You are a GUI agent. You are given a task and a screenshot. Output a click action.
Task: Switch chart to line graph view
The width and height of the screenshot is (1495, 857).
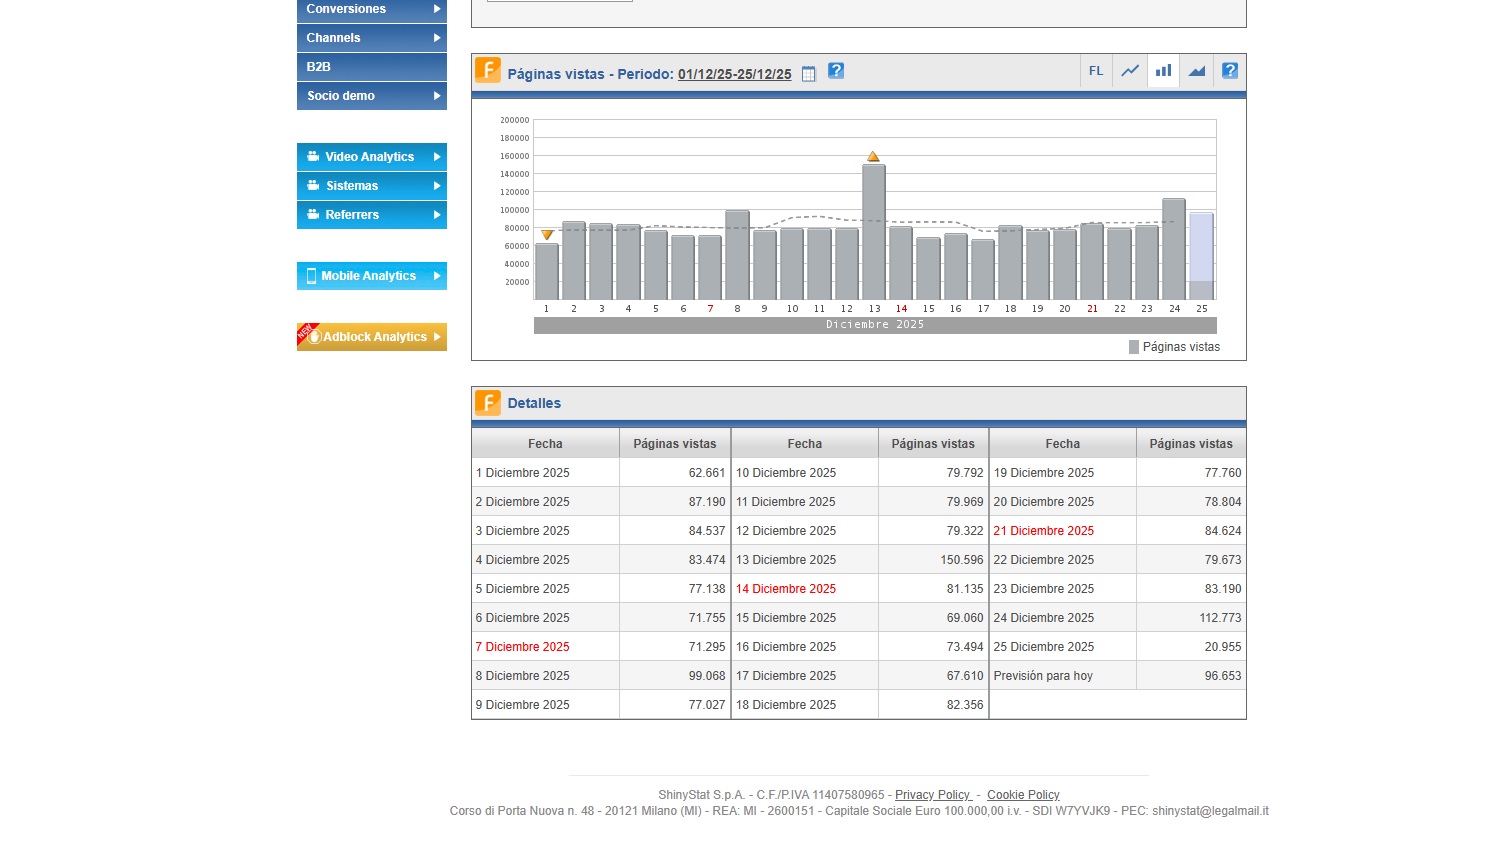(x=1130, y=71)
